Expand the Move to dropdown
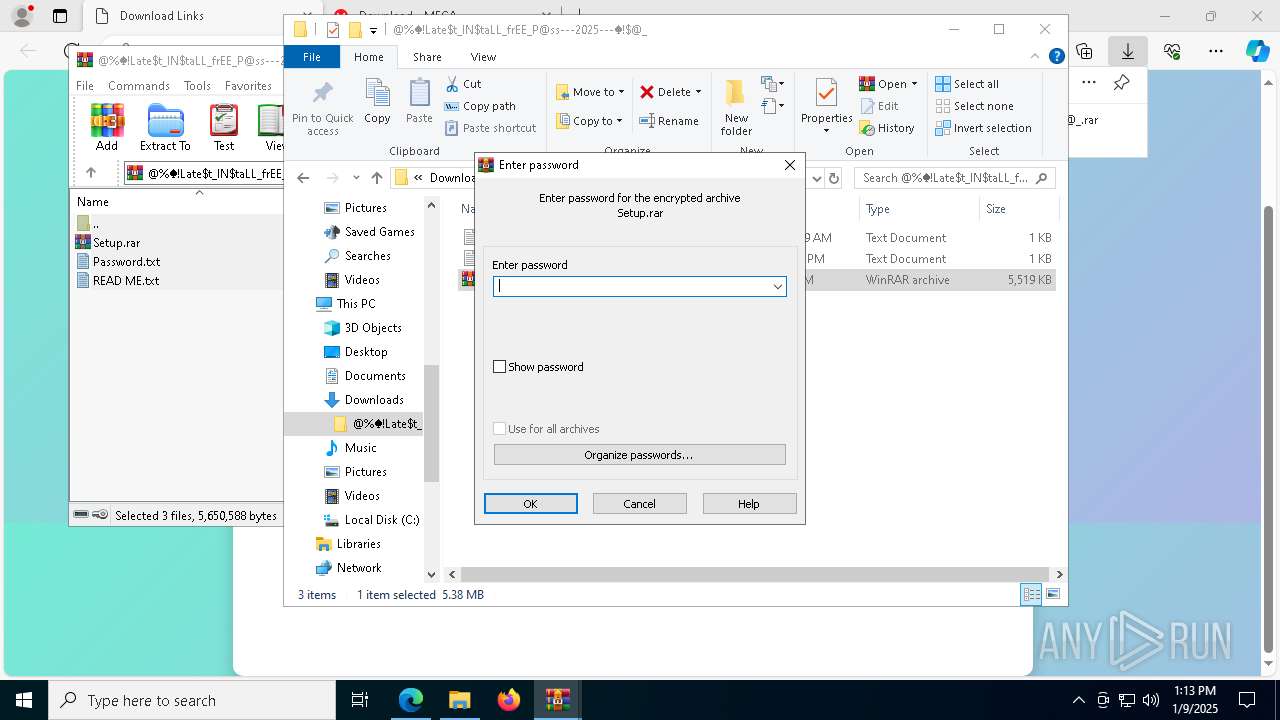 tap(621, 92)
